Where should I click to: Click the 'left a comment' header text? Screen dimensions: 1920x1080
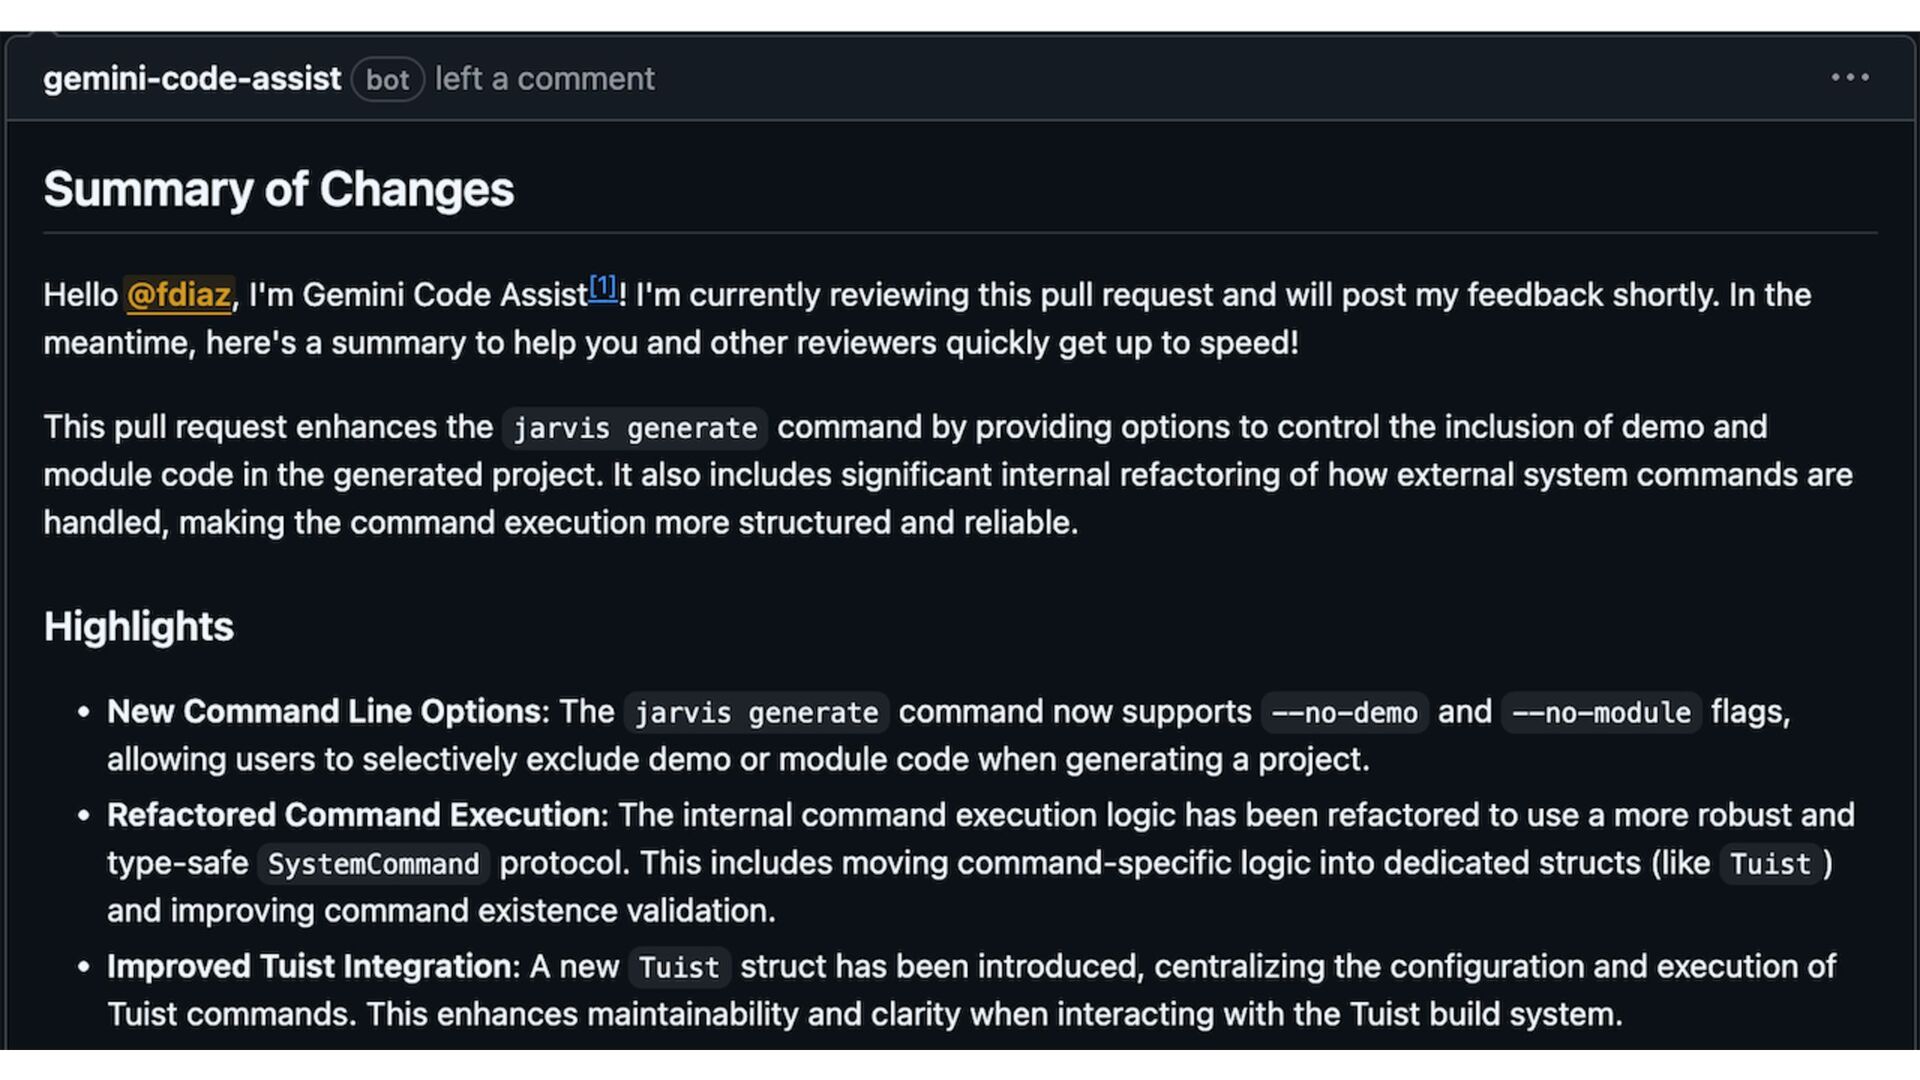tap(544, 79)
